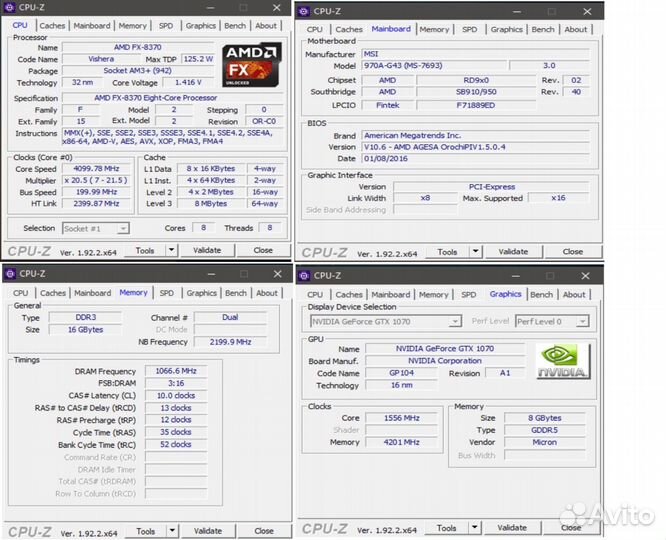
Task: Click Validate in the Graphics window
Action: tap(512, 528)
